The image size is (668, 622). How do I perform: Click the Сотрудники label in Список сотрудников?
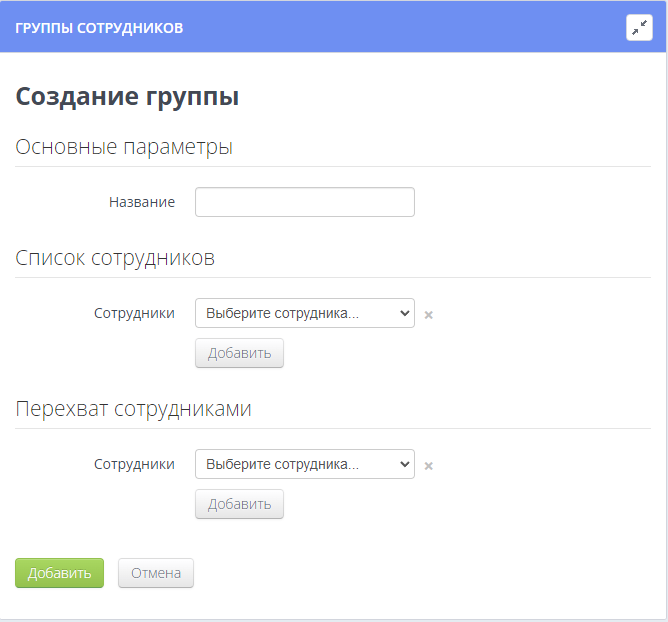pos(134,313)
